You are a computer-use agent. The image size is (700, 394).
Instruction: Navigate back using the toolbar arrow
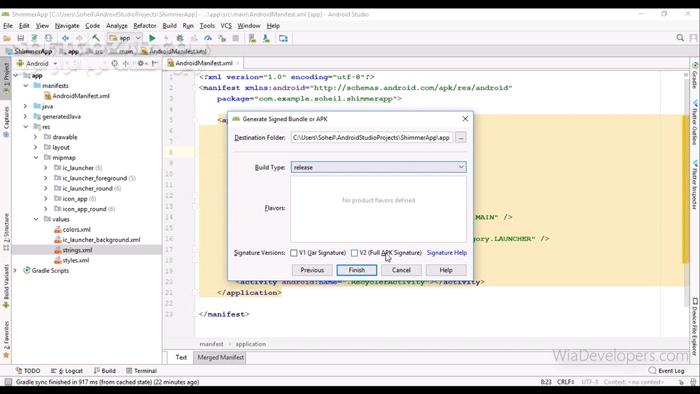[65, 38]
